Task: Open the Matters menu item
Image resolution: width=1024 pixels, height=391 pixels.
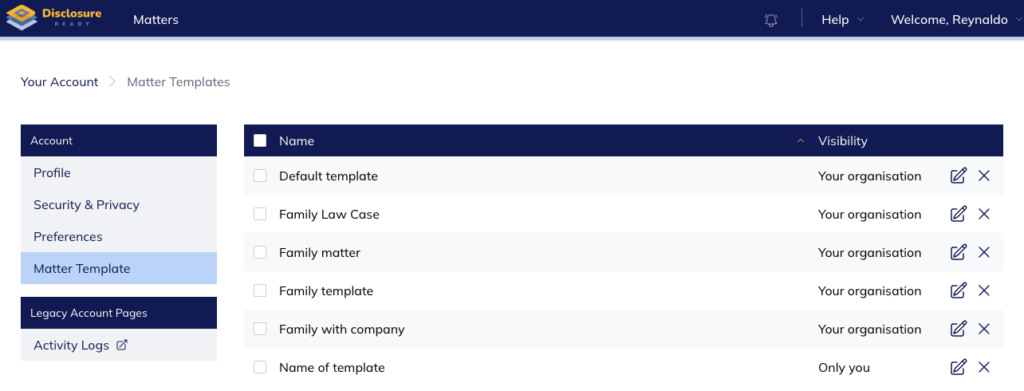Action: [155, 20]
